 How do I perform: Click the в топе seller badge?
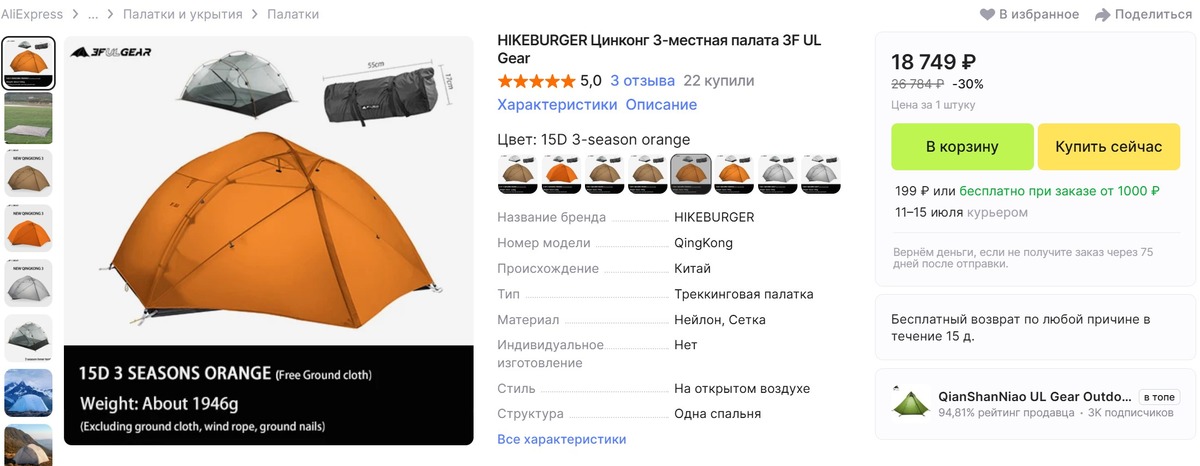pyautogui.click(x=1158, y=397)
